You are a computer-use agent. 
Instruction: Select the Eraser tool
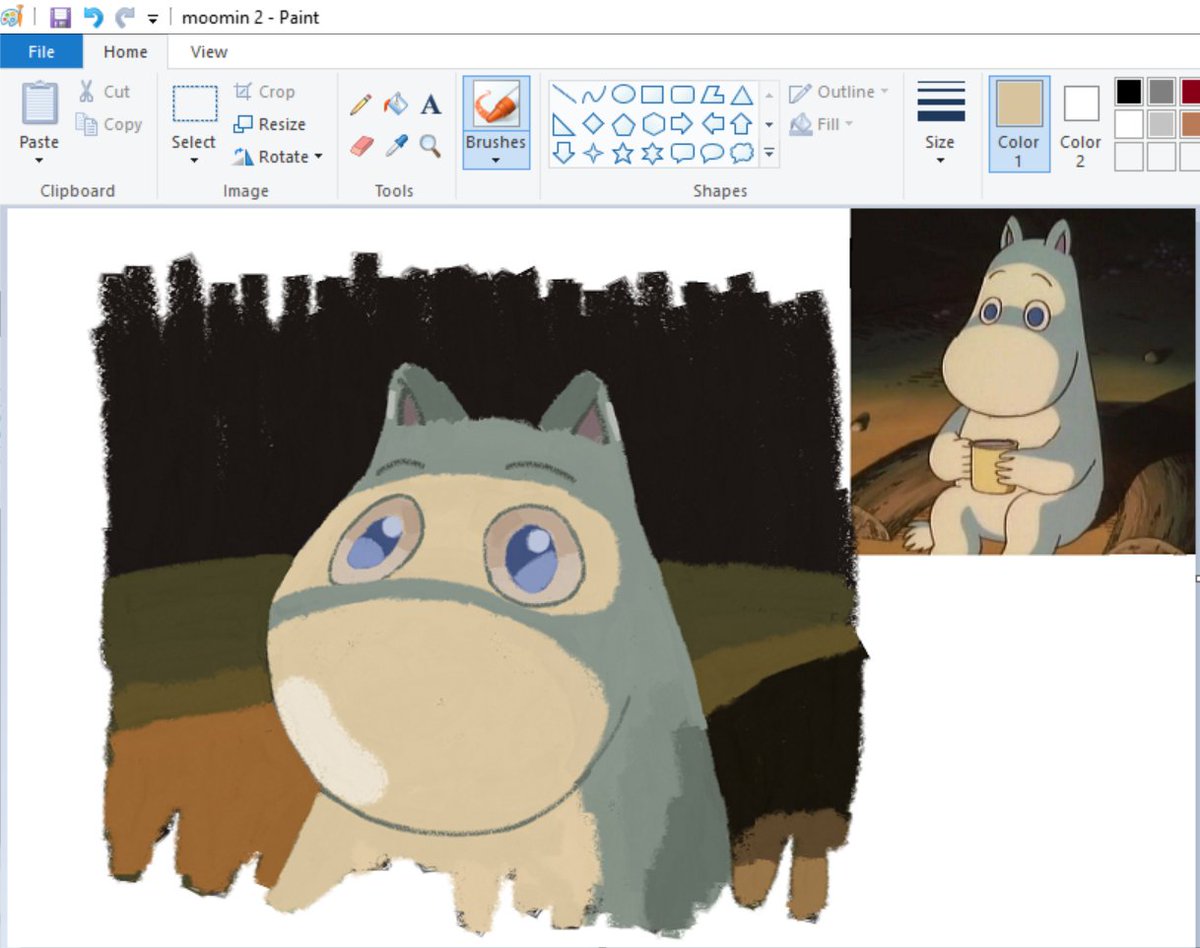[x=361, y=146]
